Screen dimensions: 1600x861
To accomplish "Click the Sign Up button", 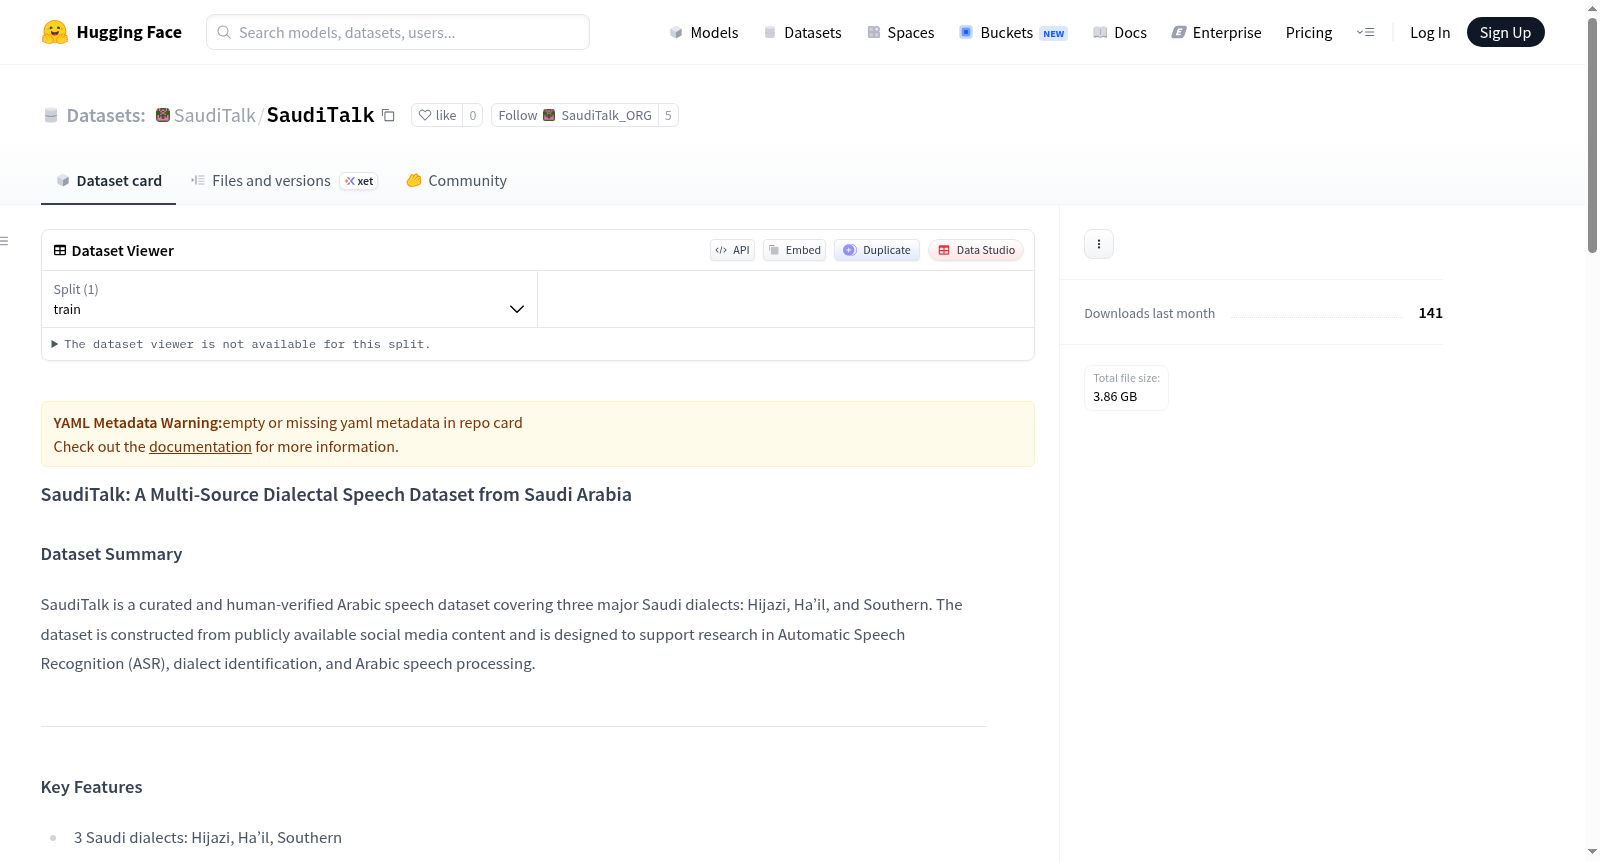I will tap(1505, 32).
